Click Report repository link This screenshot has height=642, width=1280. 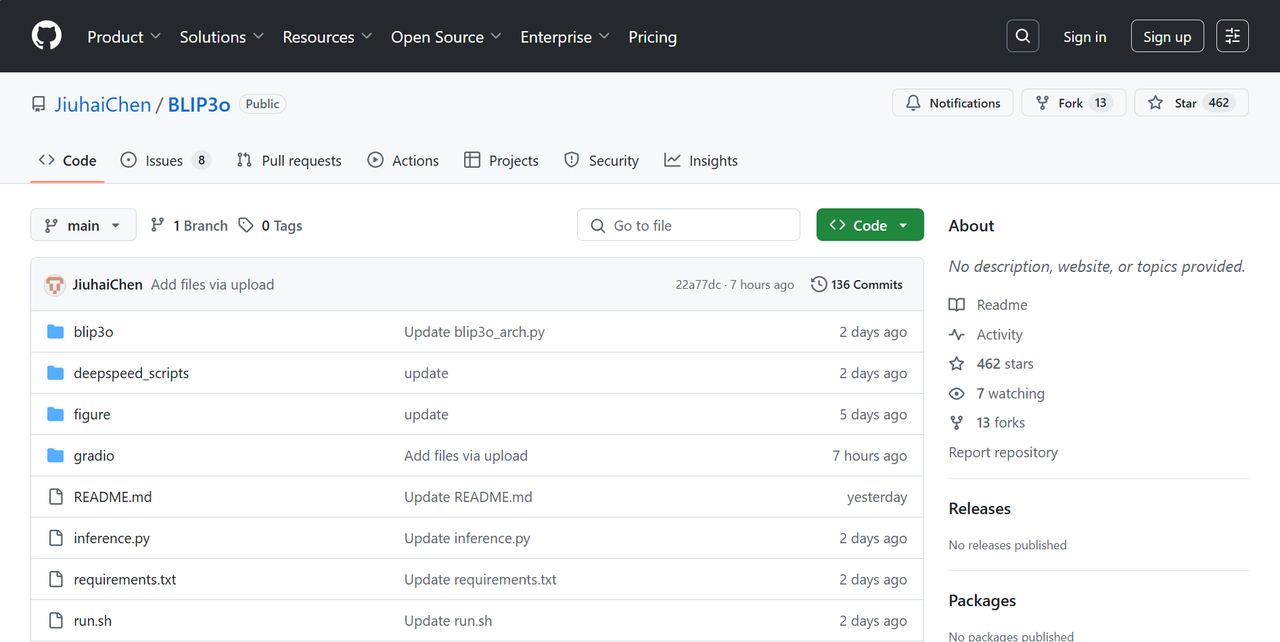tap(1003, 452)
